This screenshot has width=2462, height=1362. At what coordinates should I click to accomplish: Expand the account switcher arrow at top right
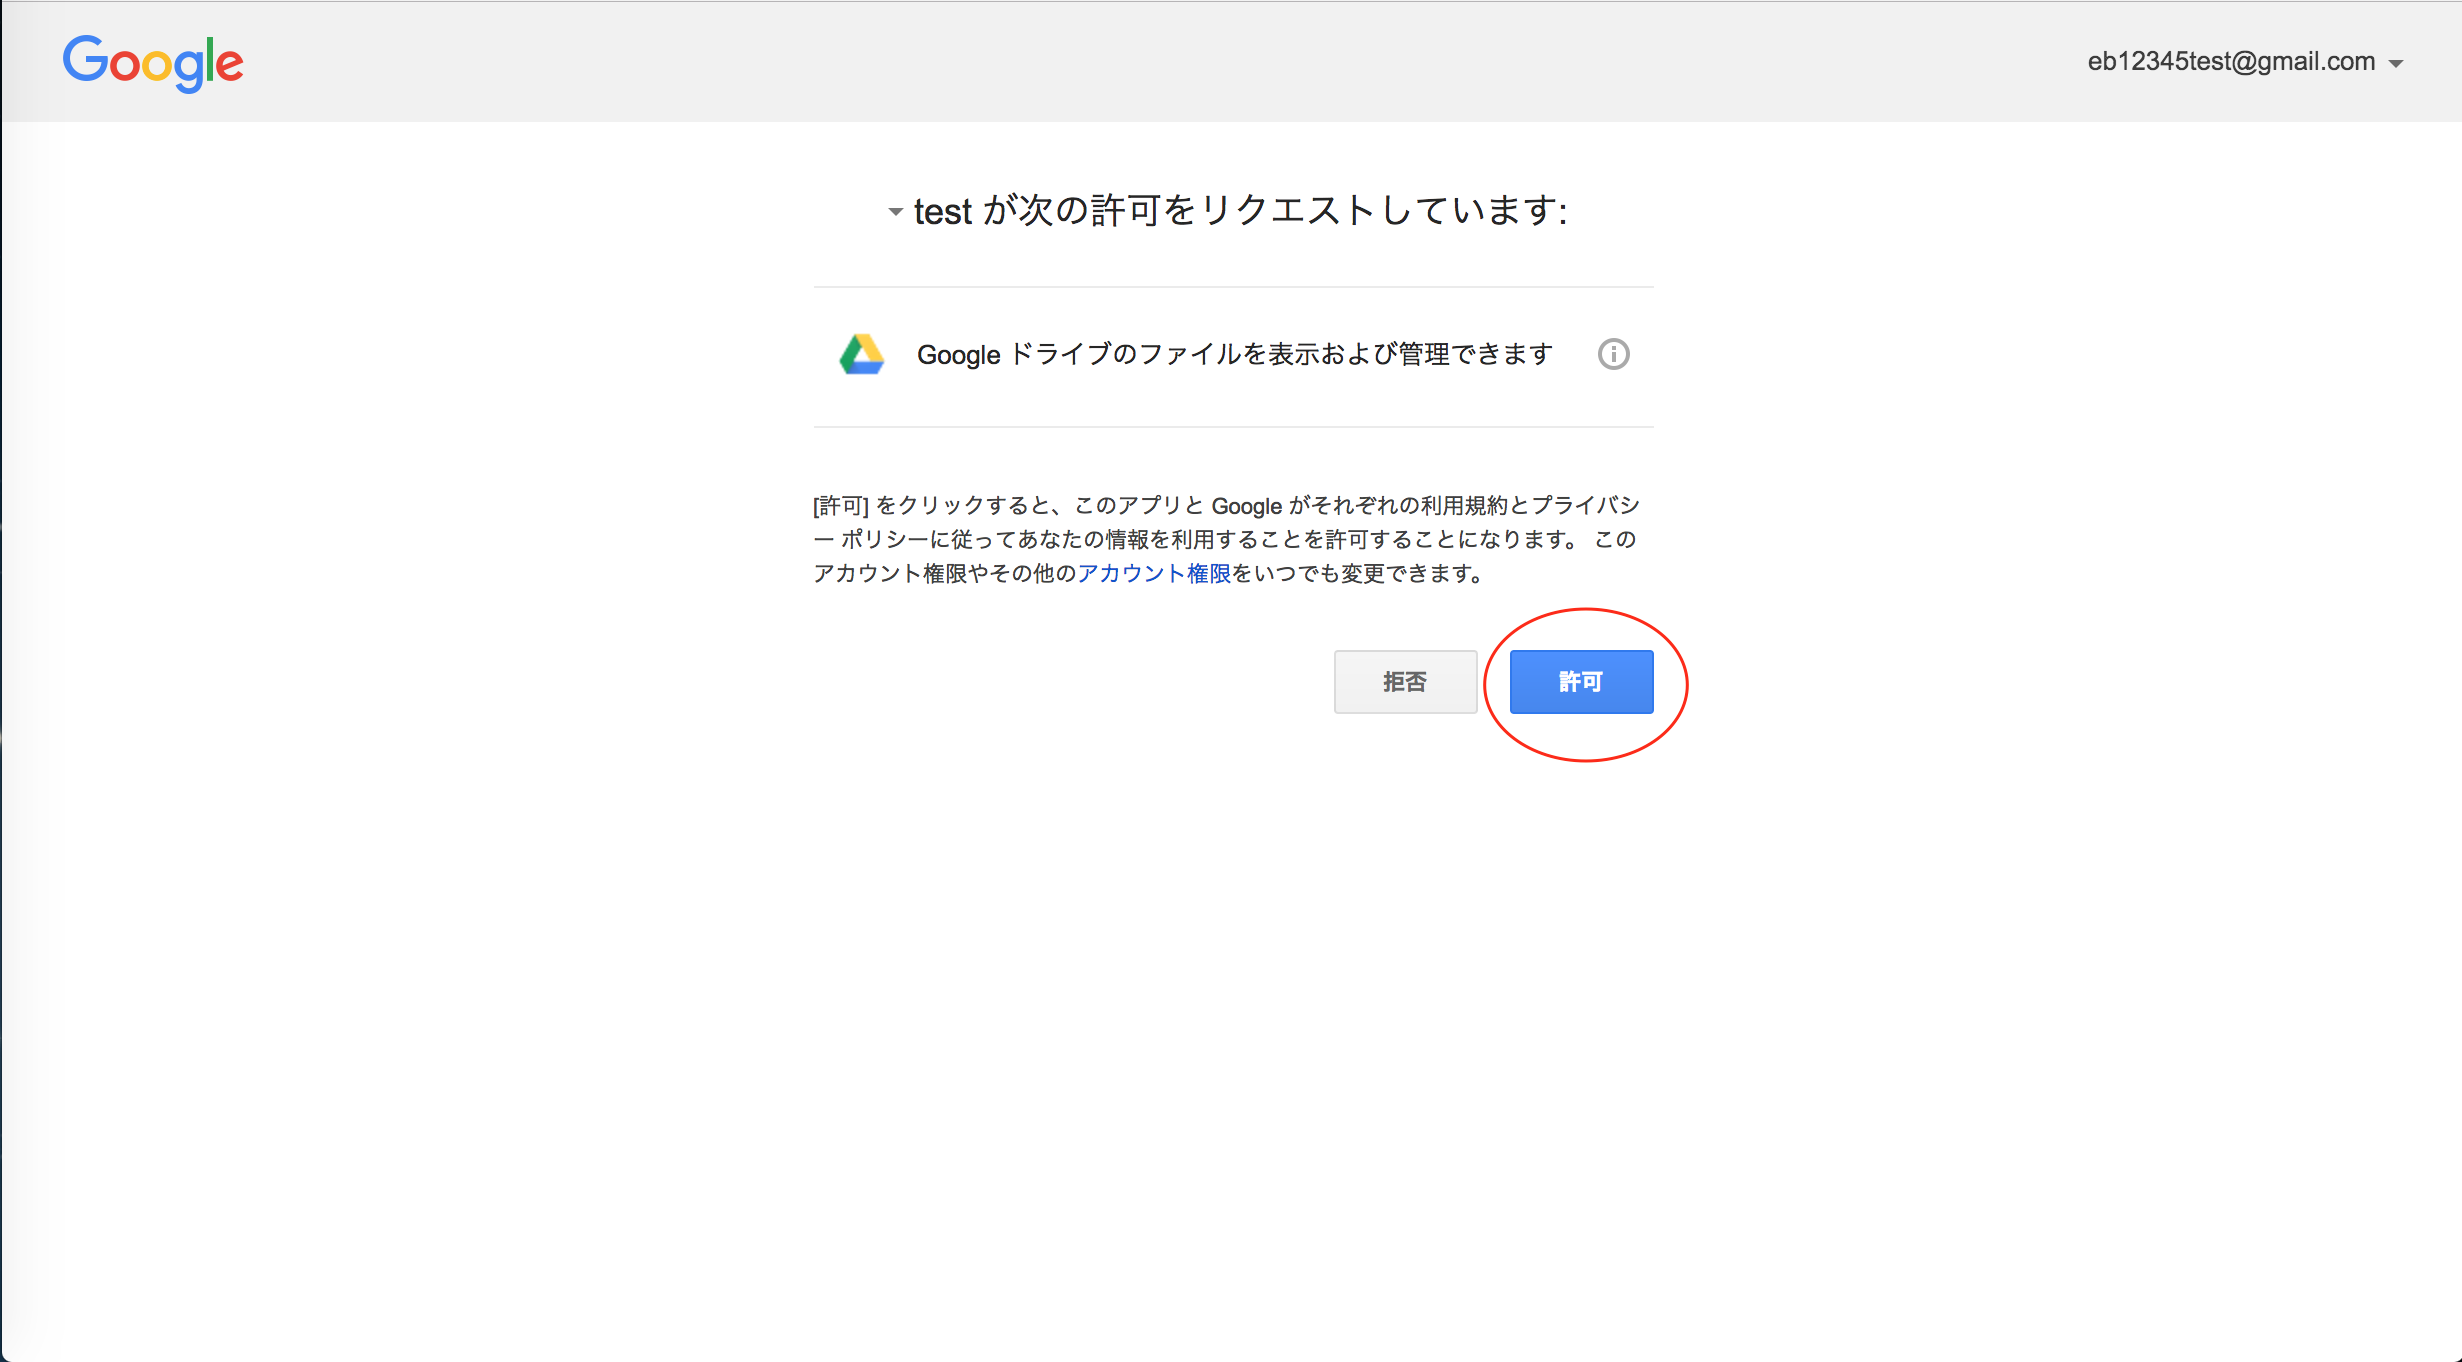[2399, 62]
